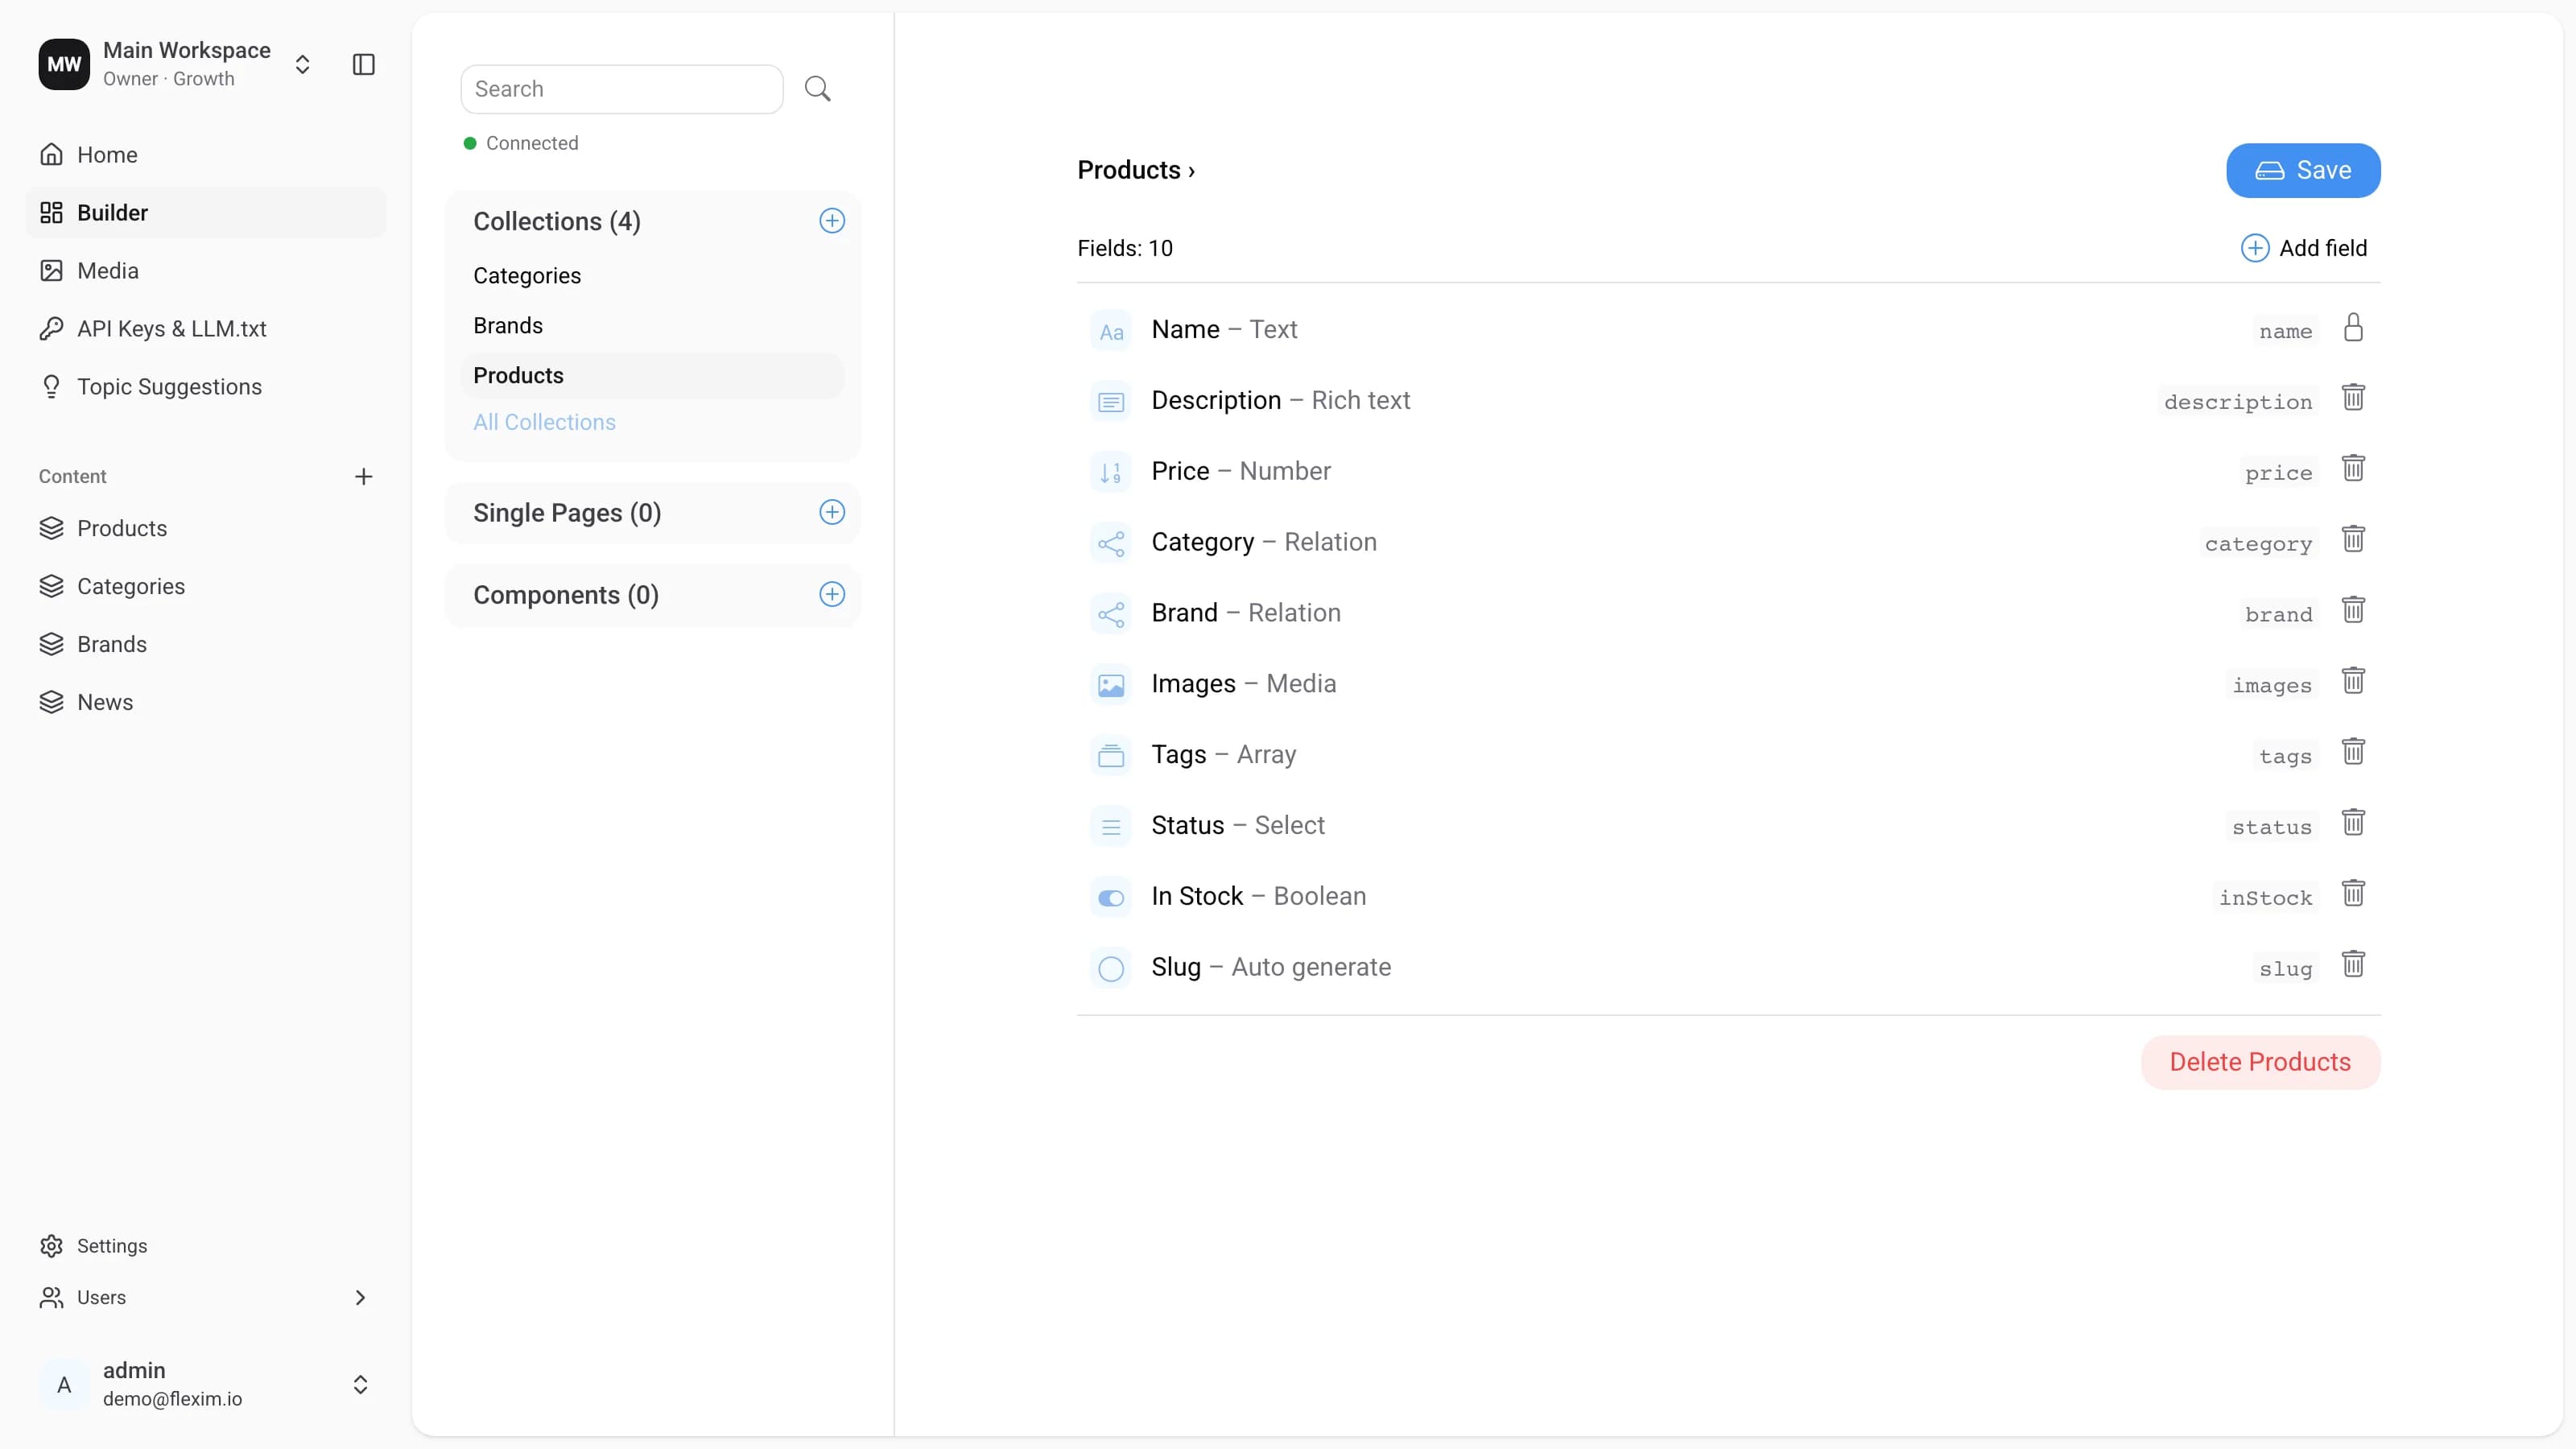
Task: Open the Main Workspace switcher
Action: click(302, 64)
